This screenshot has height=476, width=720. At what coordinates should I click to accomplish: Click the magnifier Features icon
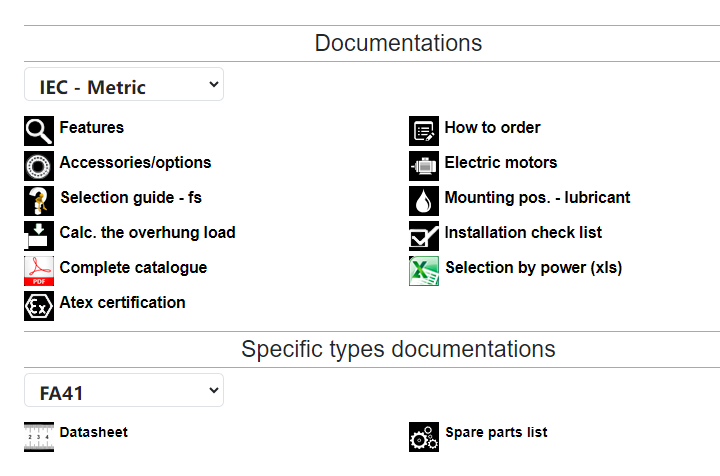coord(39,131)
